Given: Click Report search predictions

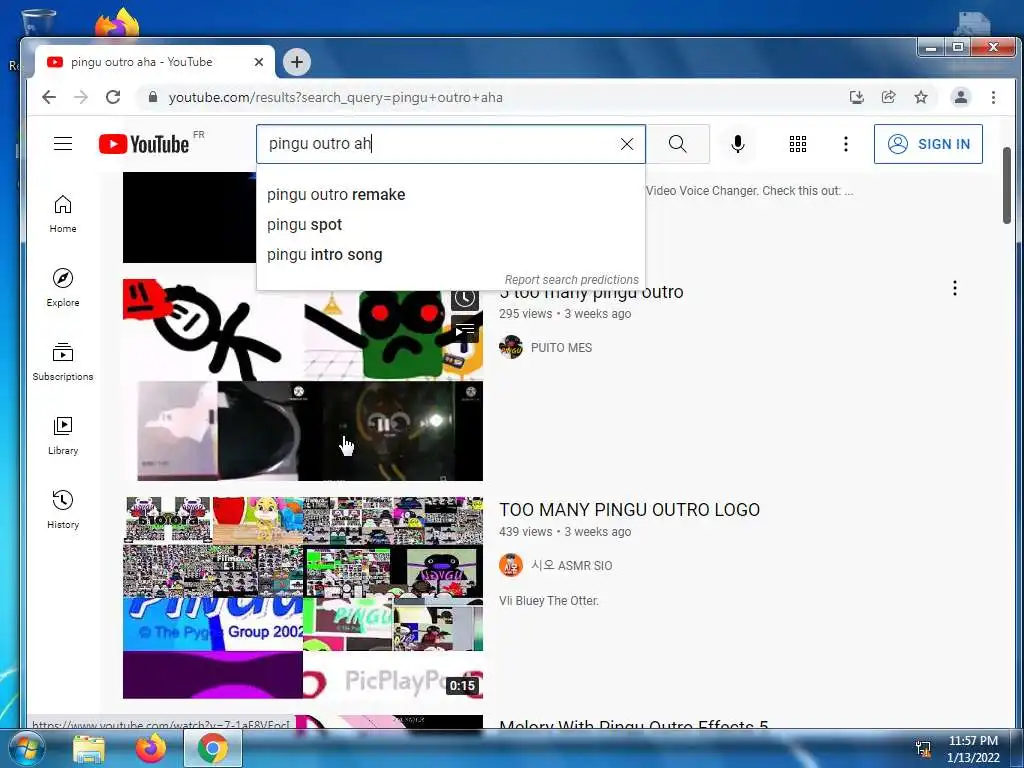Looking at the screenshot, I should tap(571, 280).
